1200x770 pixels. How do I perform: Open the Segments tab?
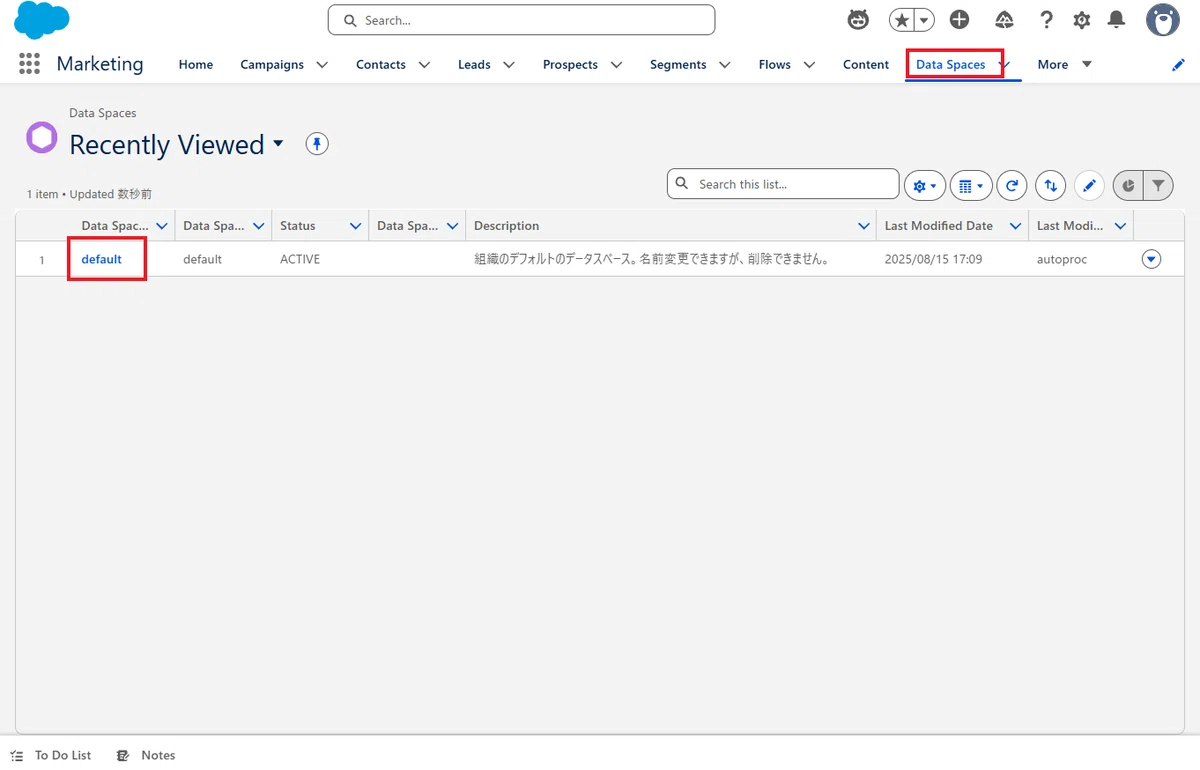pos(678,65)
